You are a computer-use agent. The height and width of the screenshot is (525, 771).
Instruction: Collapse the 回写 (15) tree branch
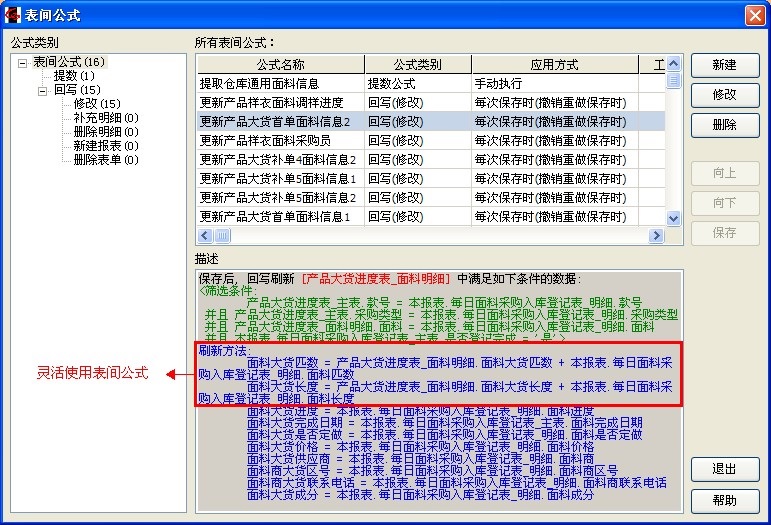pos(43,90)
